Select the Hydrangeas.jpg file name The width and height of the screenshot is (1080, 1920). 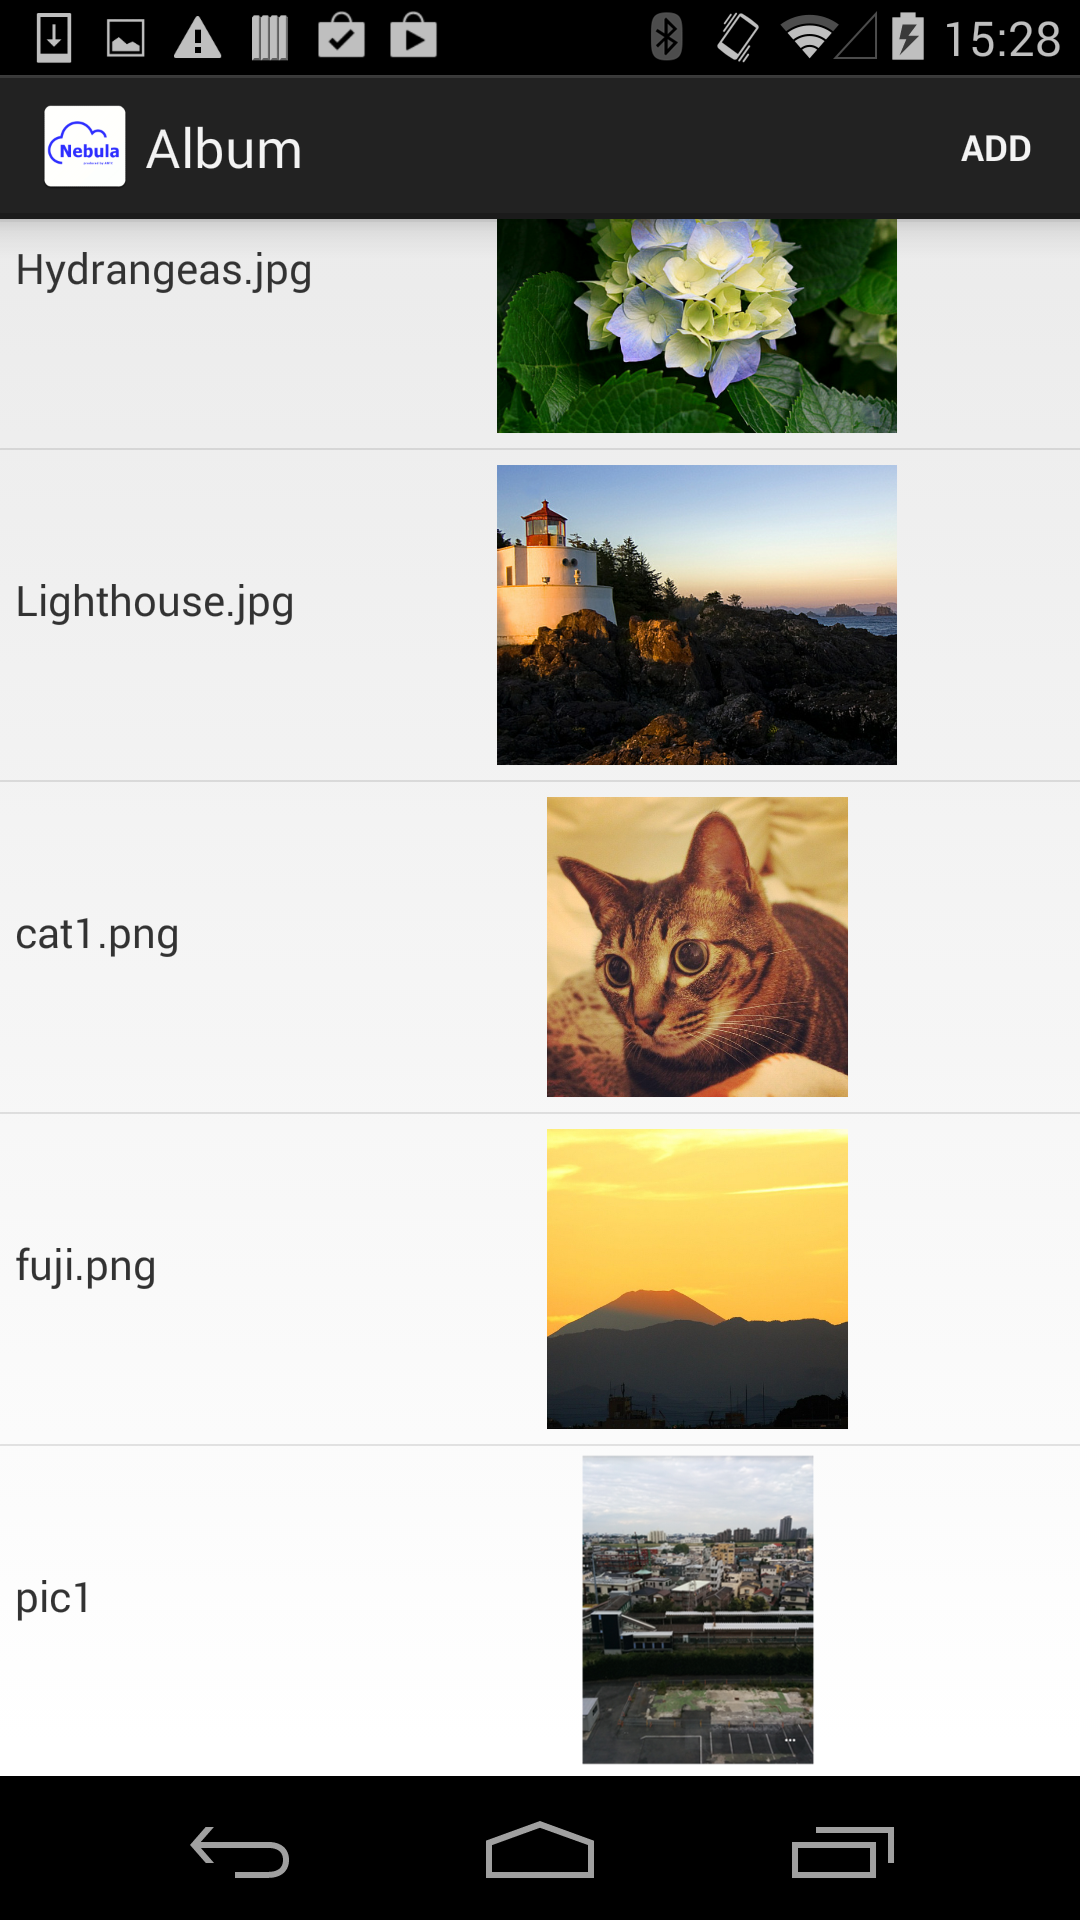pyautogui.click(x=164, y=271)
